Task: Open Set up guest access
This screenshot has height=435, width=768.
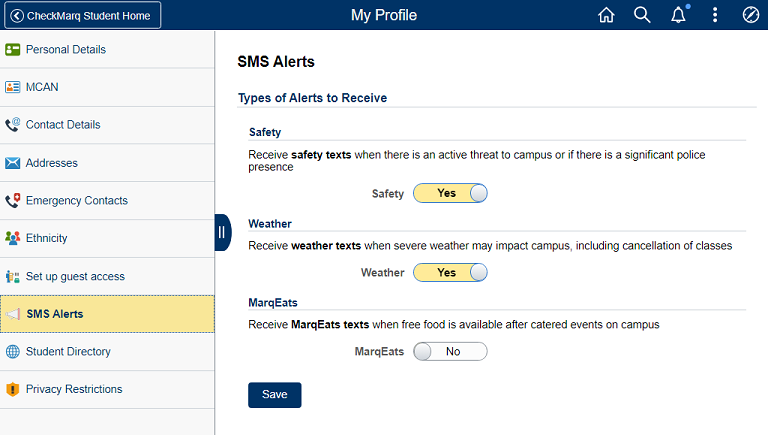Action: 75,276
